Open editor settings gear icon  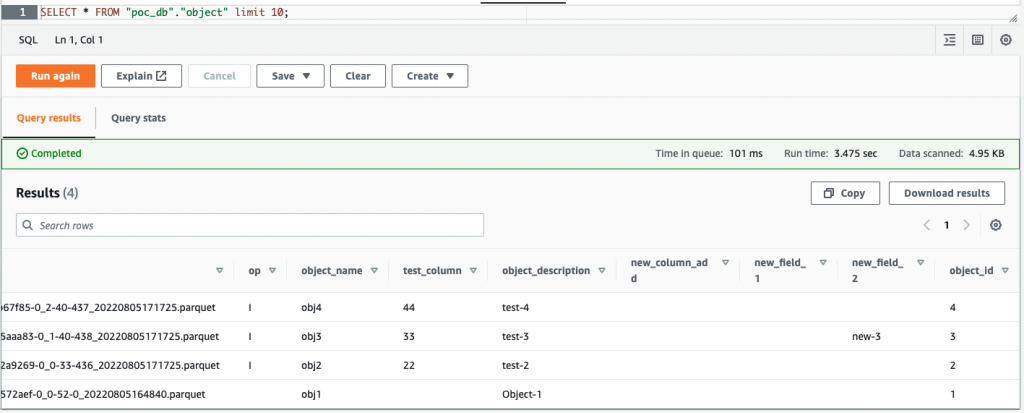click(x=1006, y=40)
